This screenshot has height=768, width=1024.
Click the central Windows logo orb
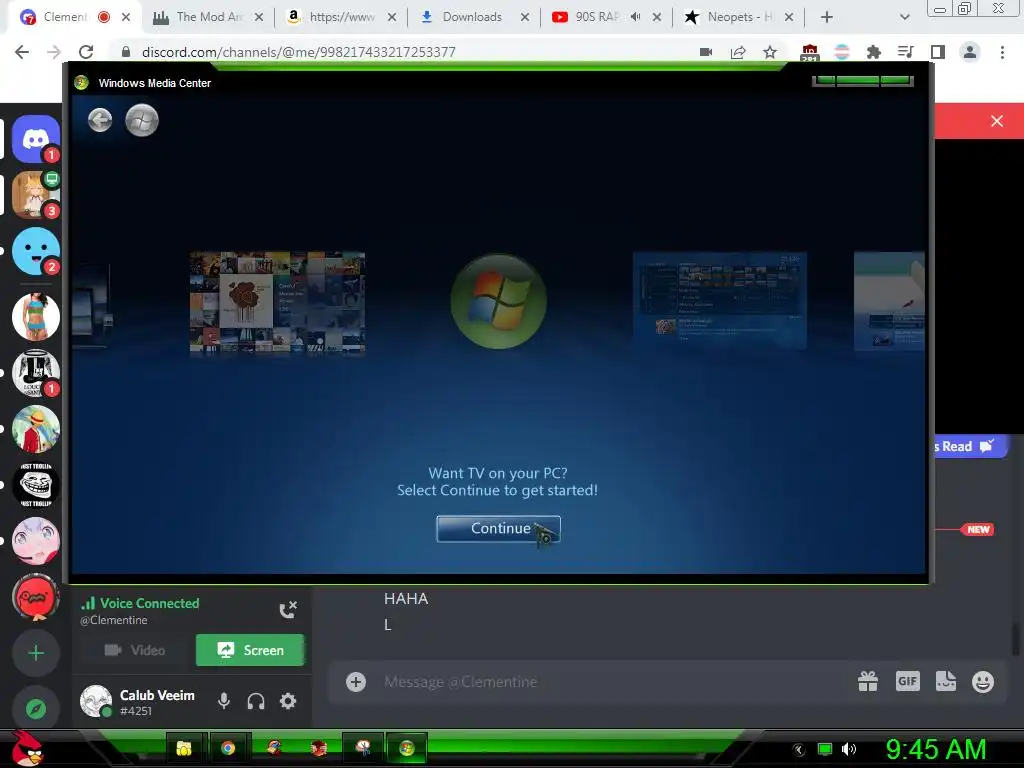(498, 301)
